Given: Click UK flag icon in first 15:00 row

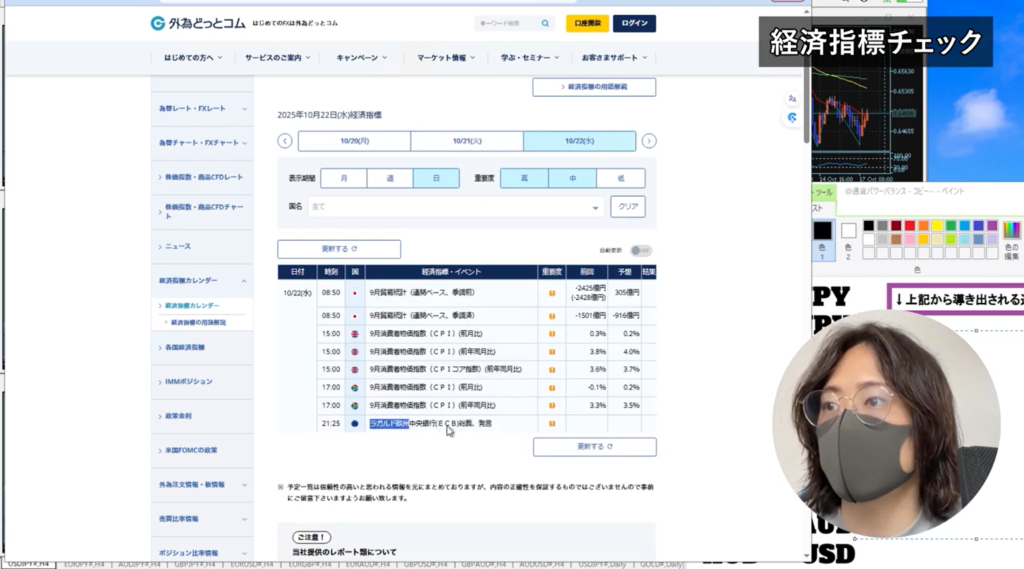Looking at the screenshot, I should pyautogui.click(x=354, y=334).
